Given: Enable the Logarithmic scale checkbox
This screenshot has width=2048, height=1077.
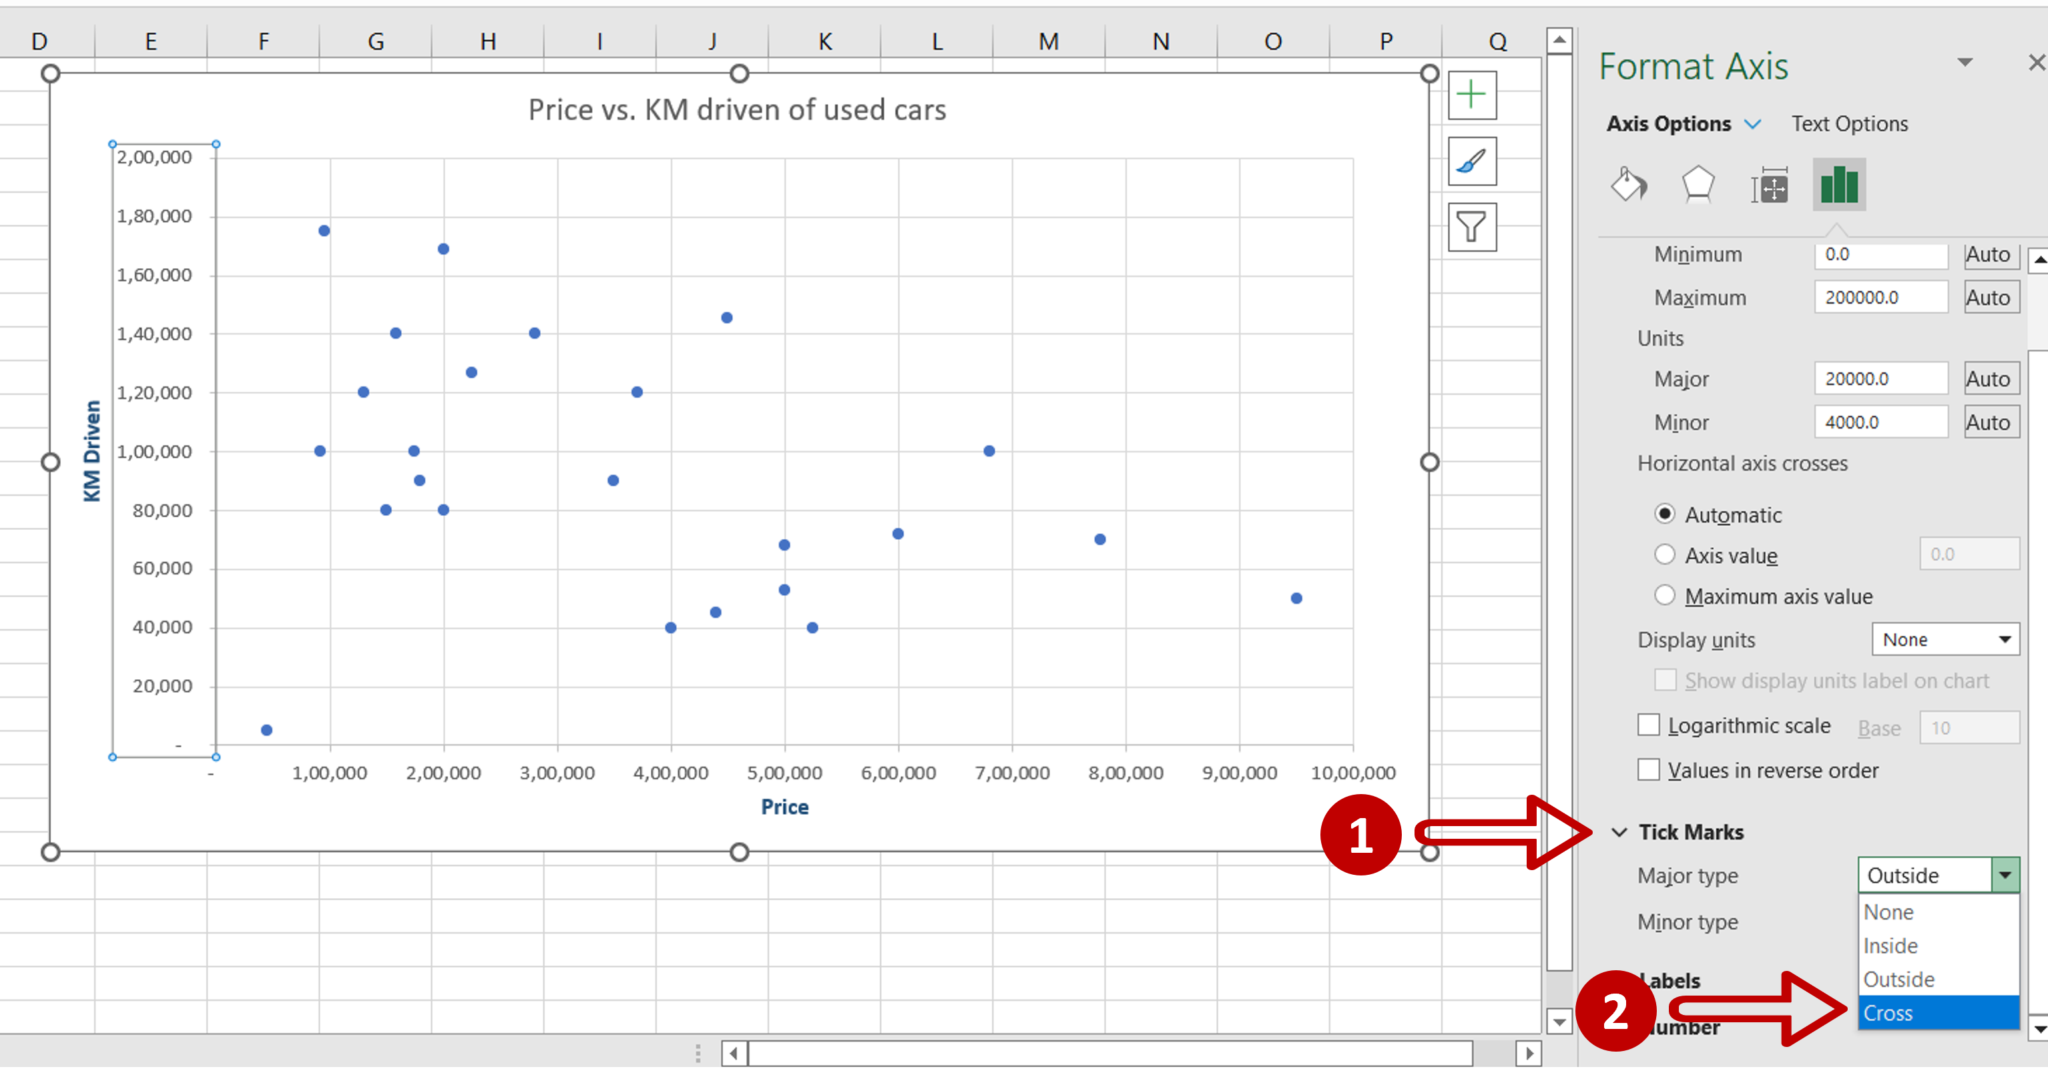Looking at the screenshot, I should tap(1648, 724).
